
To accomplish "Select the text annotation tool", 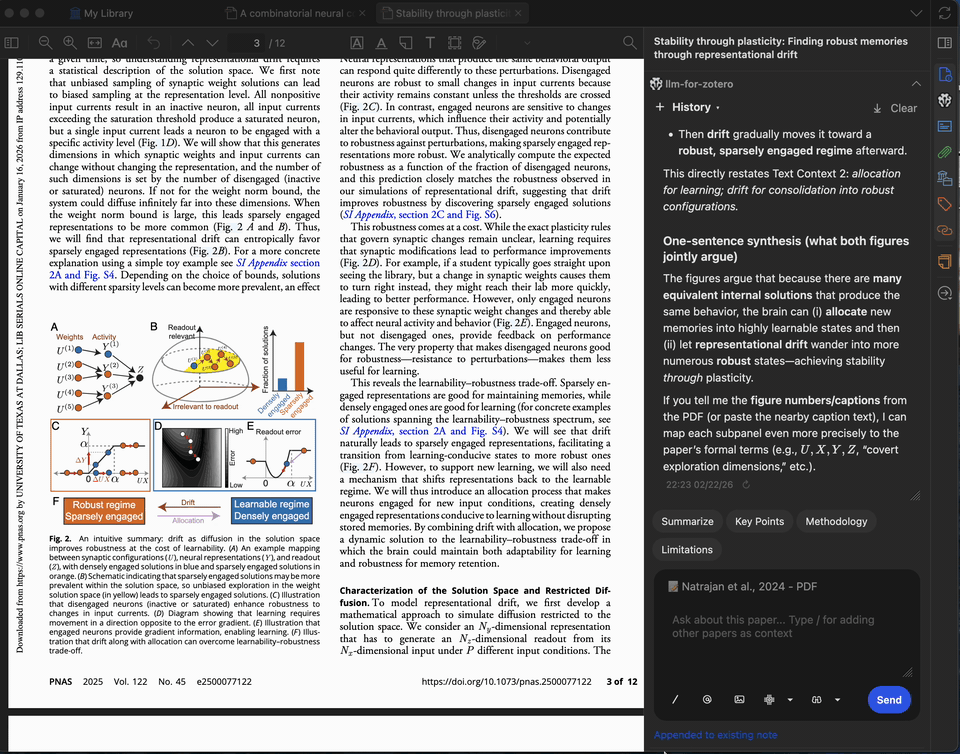I will point(430,44).
